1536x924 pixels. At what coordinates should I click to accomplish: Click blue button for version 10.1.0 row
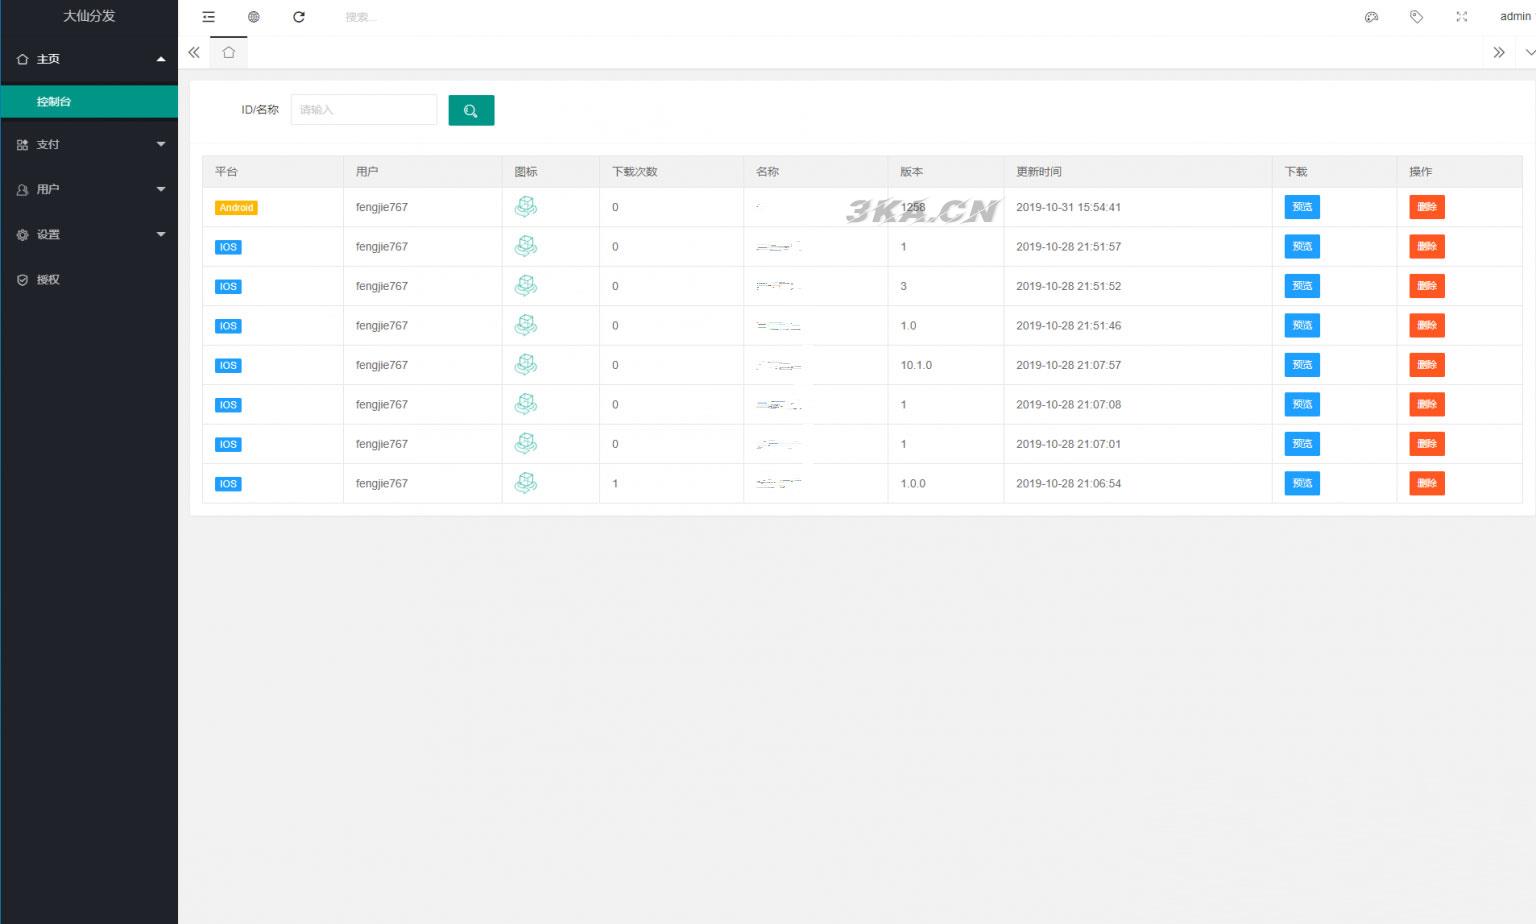[1302, 365]
